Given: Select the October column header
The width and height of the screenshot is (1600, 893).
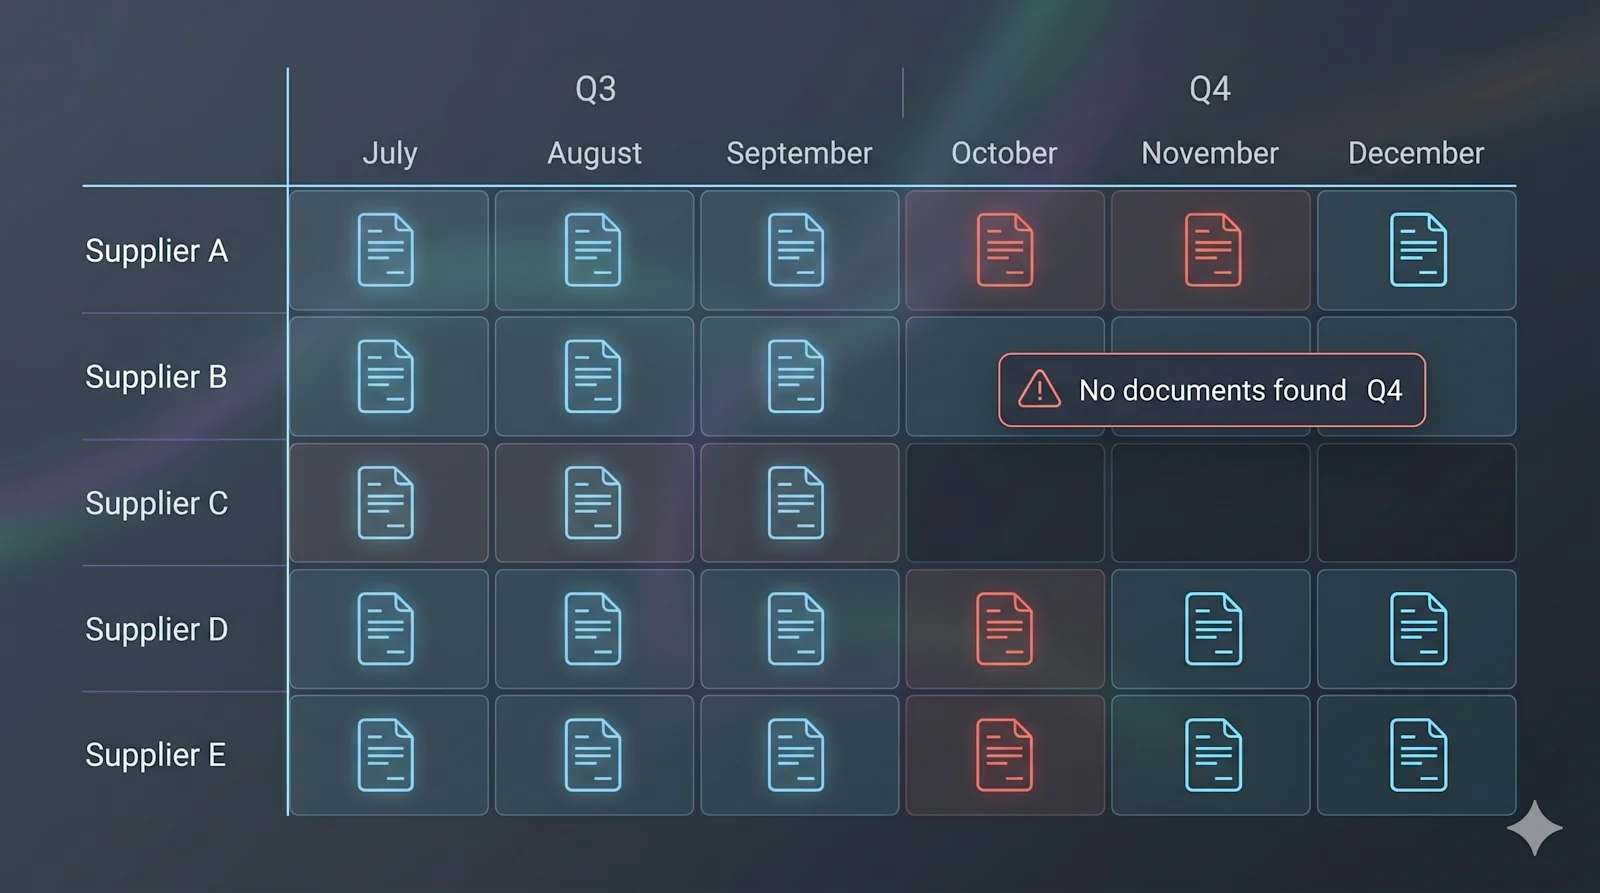Looking at the screenshot, I should tap(1004, 153).
